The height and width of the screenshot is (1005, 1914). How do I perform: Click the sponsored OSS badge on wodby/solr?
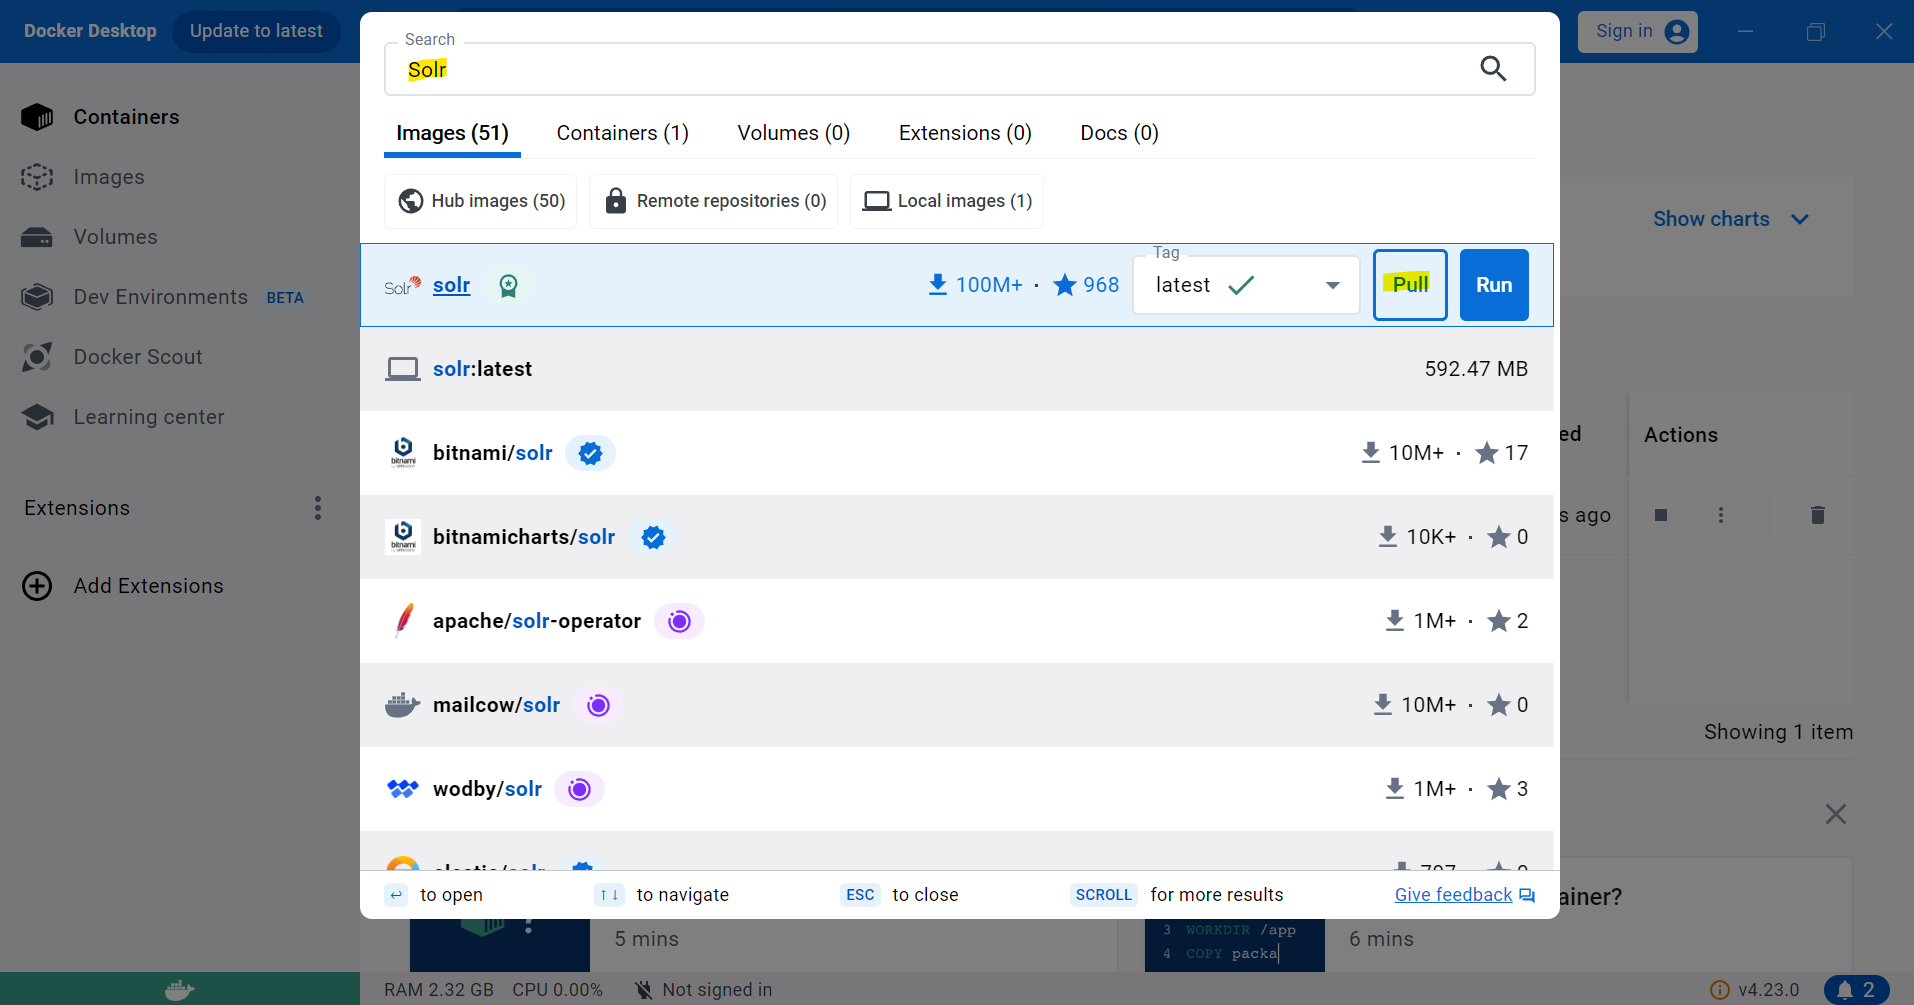pos(579,789)
